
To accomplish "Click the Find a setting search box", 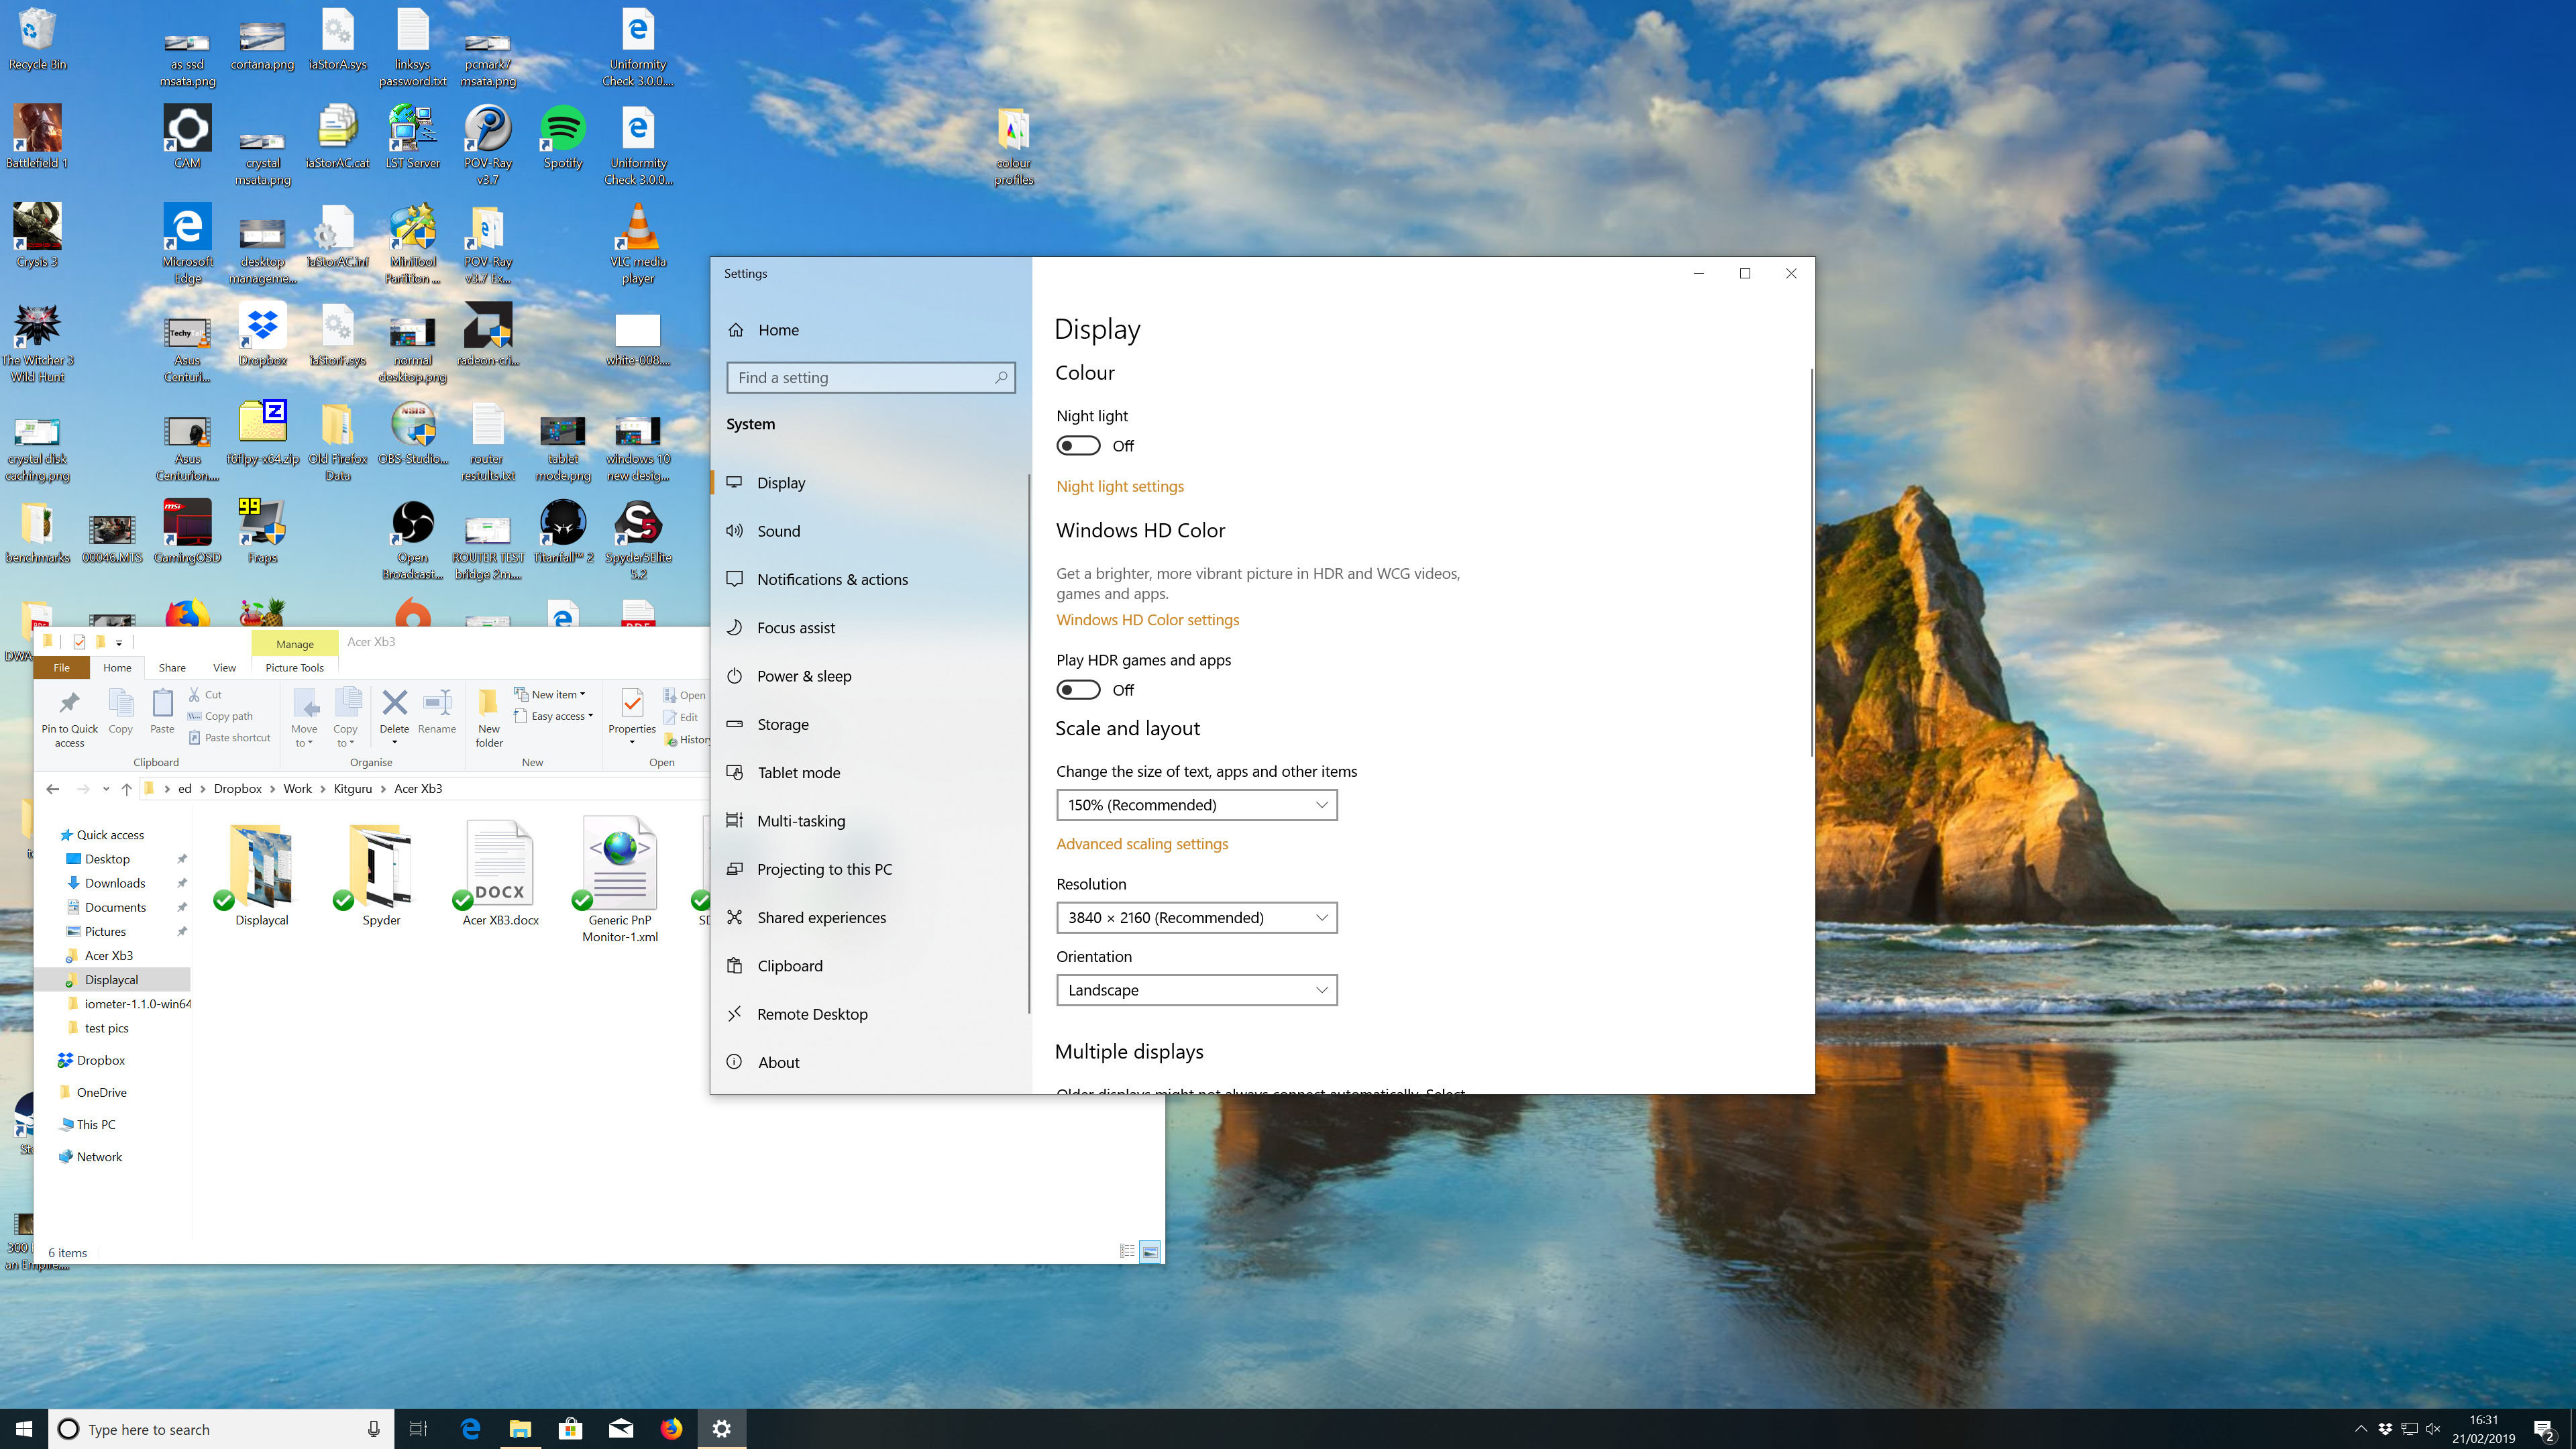I will (862, 378).
